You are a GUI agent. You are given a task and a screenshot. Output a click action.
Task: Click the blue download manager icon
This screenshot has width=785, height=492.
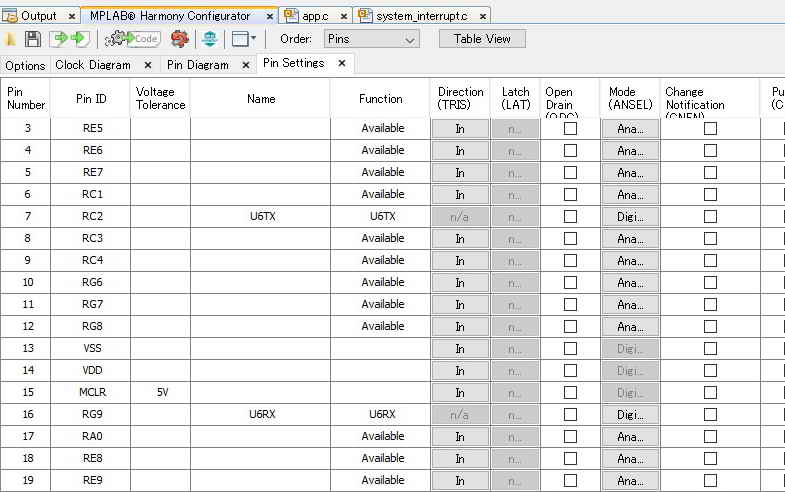point(210,39)
